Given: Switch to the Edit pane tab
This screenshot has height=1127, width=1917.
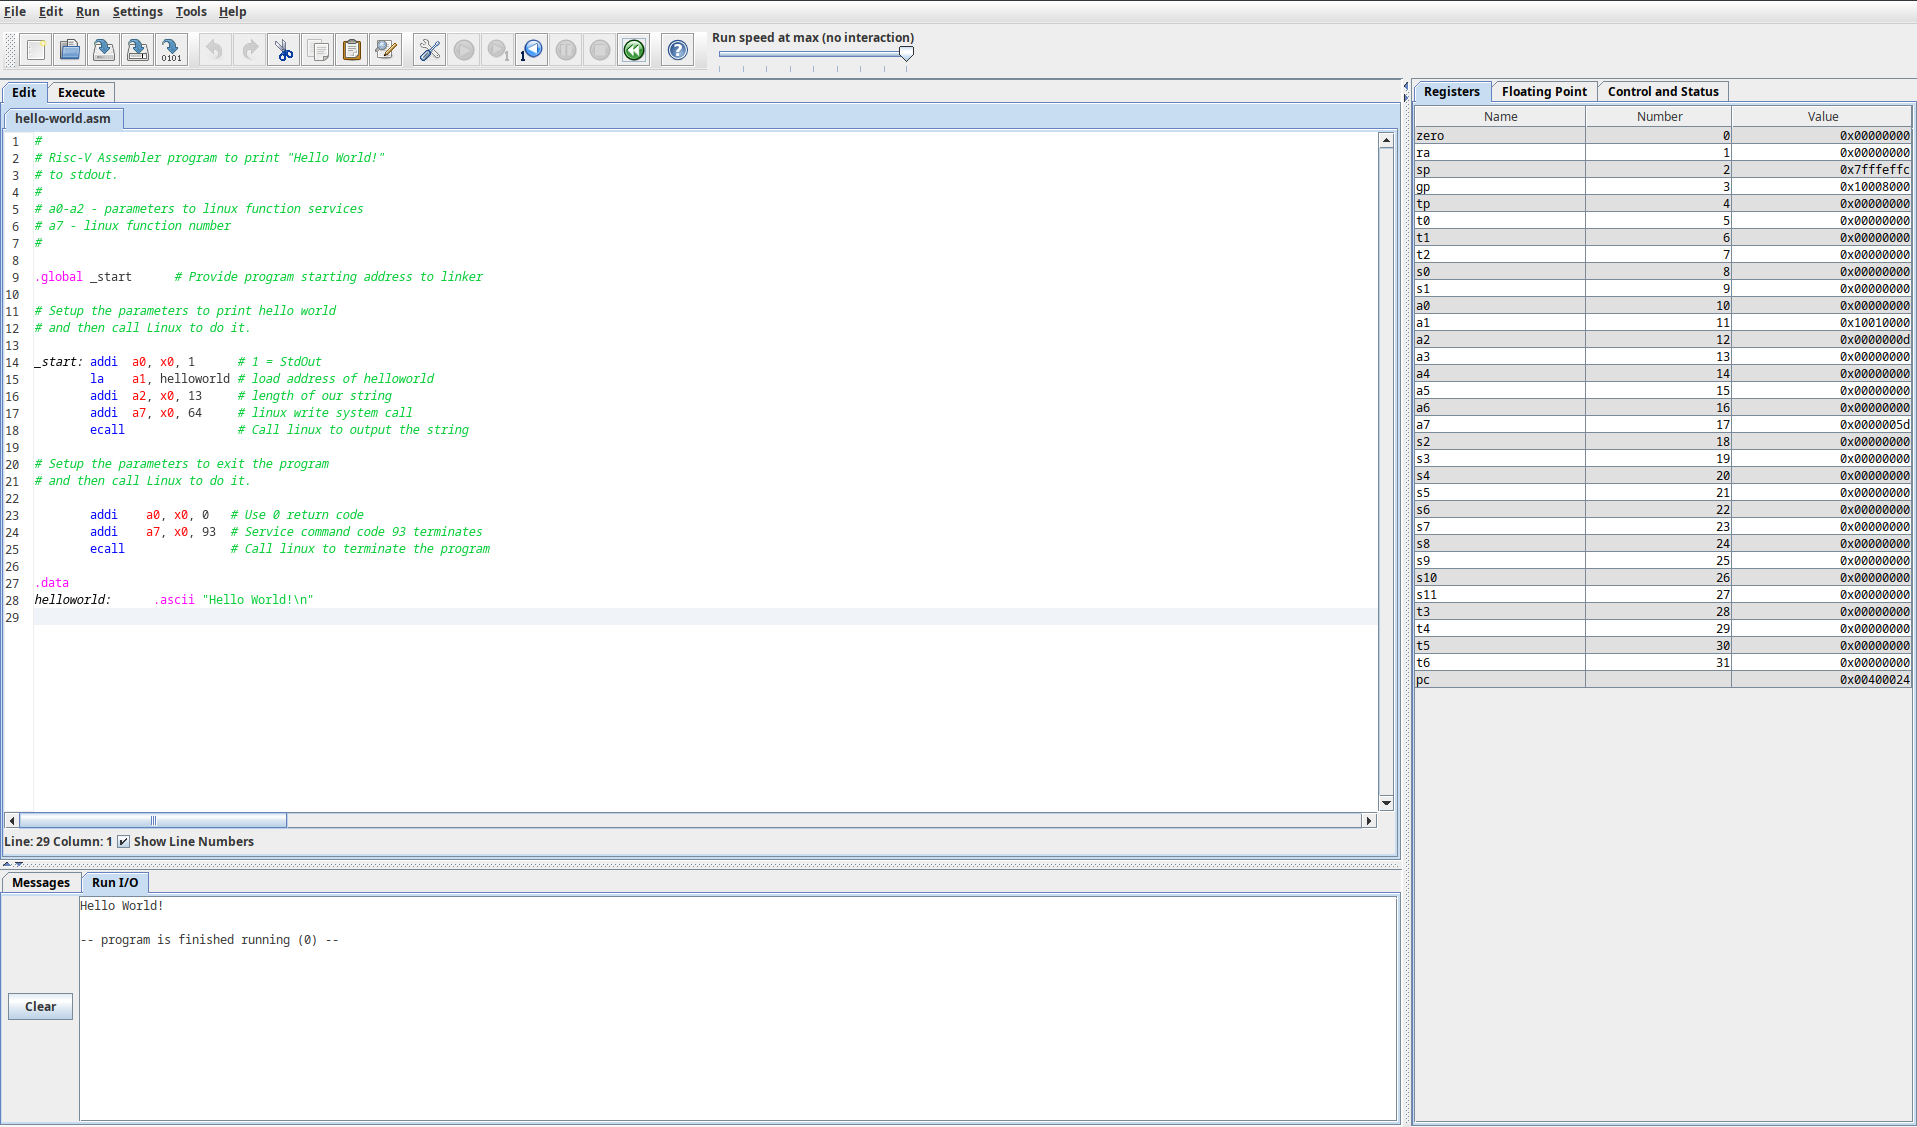Looking at the screenshot, I should pos(24,92).
